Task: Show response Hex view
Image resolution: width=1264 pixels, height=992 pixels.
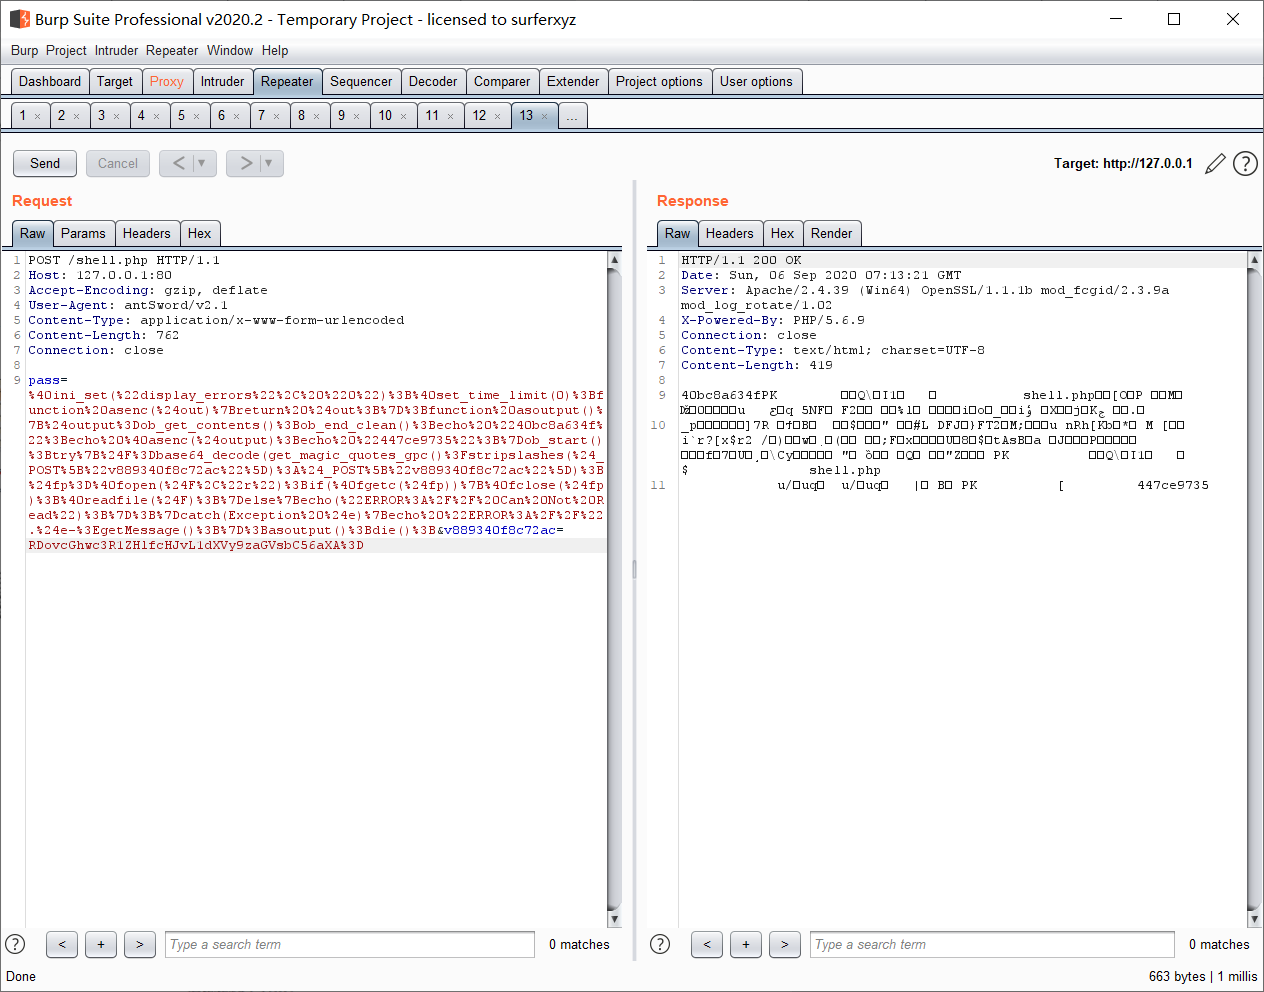Action: pyautogui.click(x=783, y=233)
